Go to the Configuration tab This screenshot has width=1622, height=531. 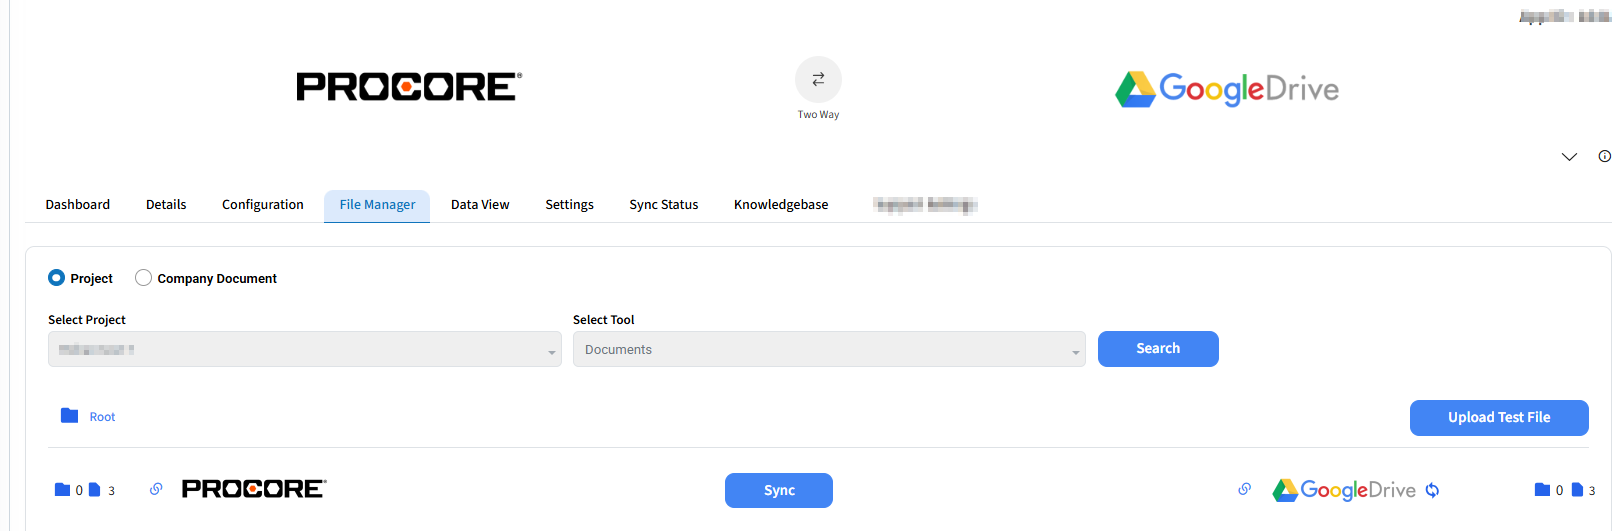[262, 205]
